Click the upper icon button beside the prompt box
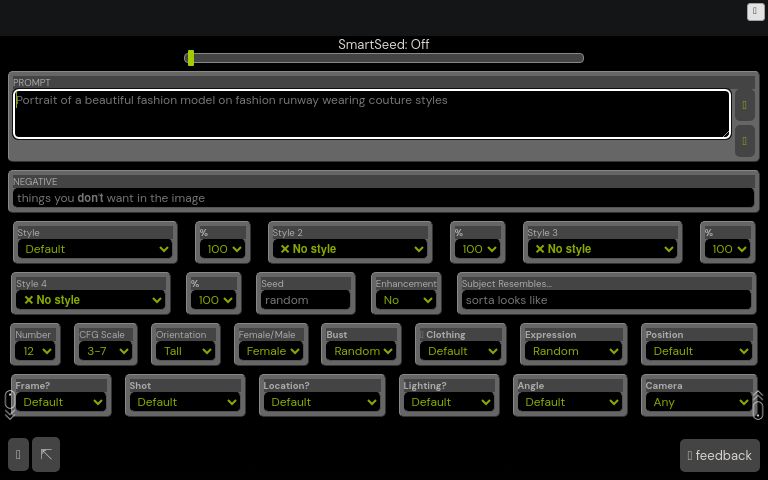The image size is (768, 480). point(744,105)
